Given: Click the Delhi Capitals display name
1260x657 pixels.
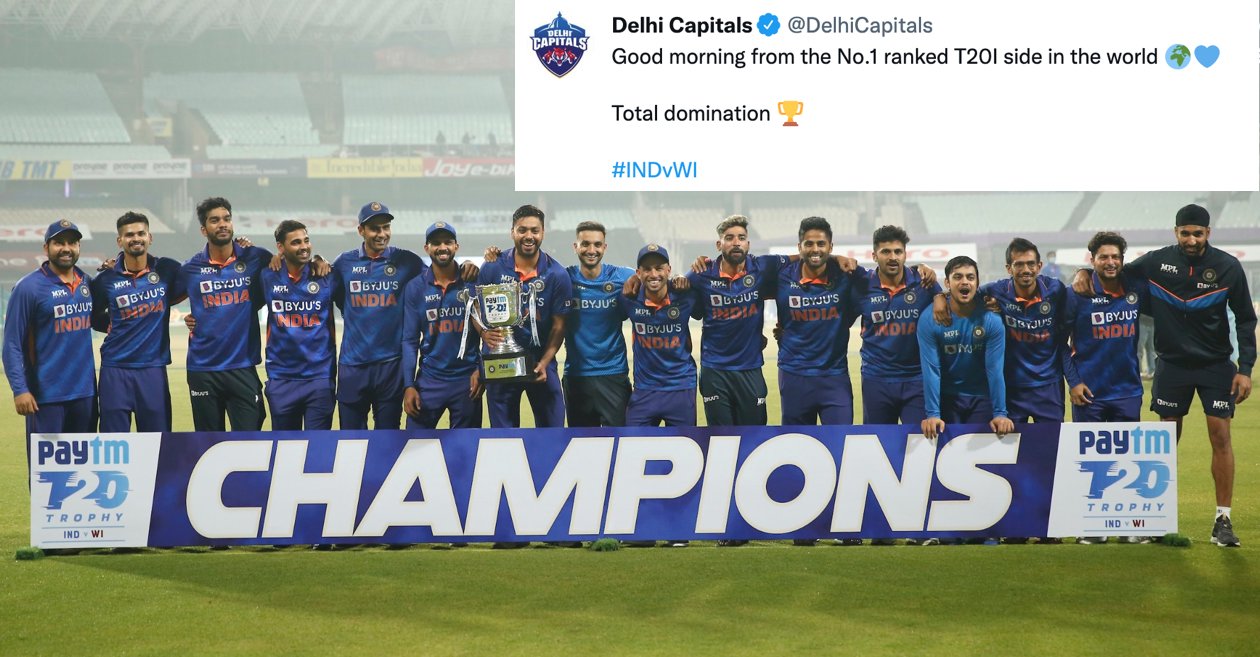Looking at the screenshot, I should [681, 26].
